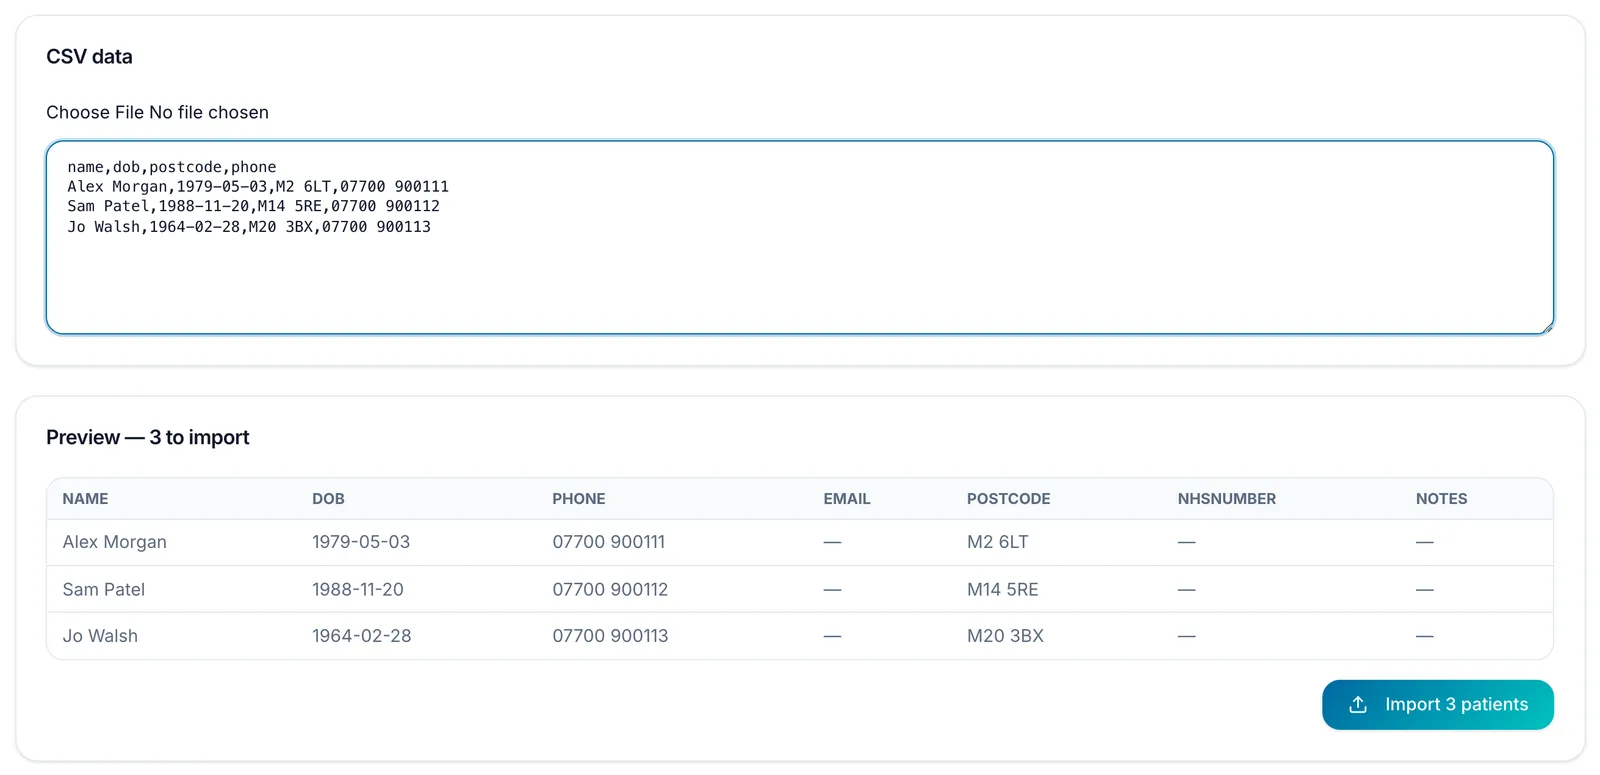Click the Alex Morgan line in CSV textarea
The height and width of the screenshot is (775, 1600).
pos(258,187)
